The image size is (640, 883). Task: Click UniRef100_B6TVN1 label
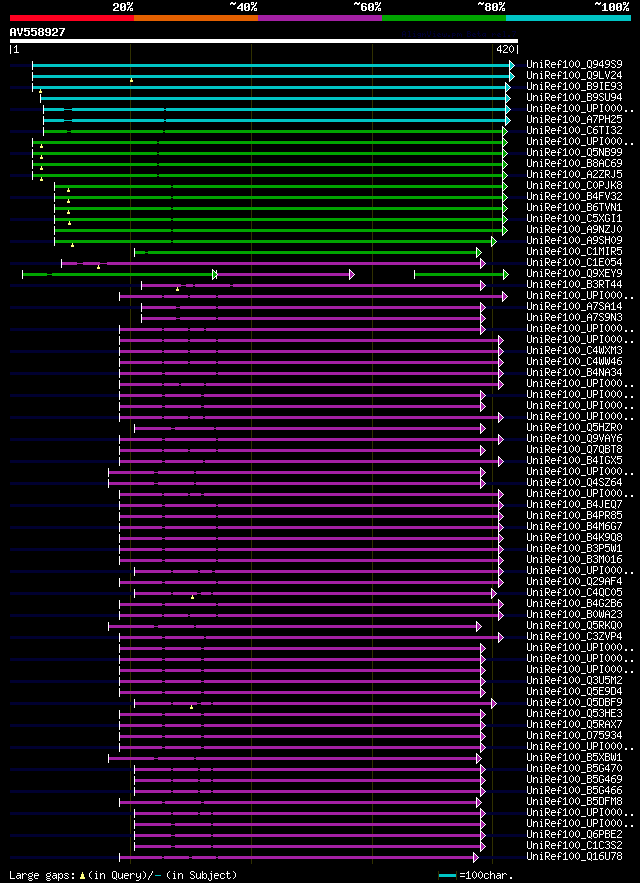pyautogui.click(x=574, y=207)
